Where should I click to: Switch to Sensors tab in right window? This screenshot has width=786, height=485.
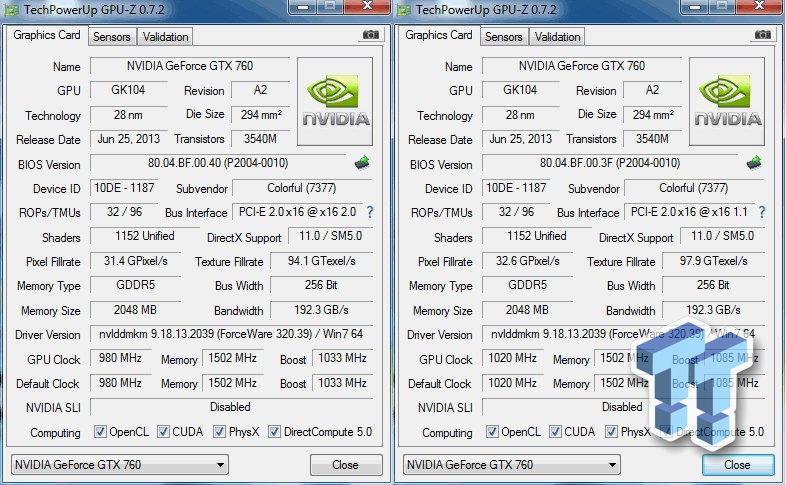tap(504, 37)
